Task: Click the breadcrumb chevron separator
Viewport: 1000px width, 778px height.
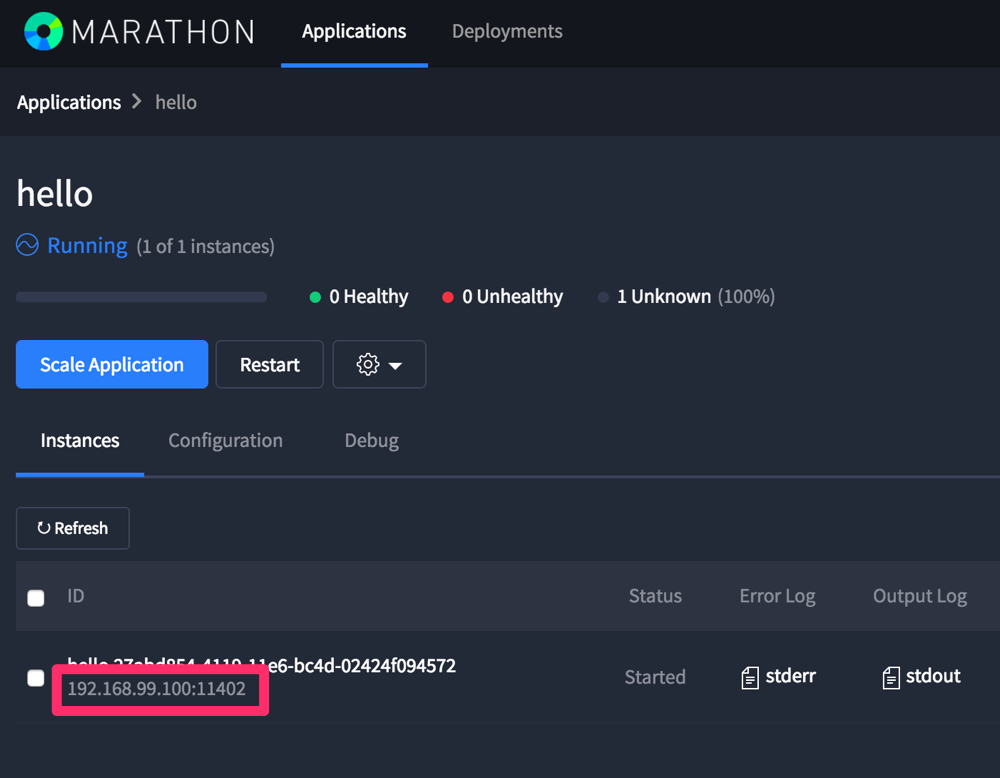Action: pyautogui.click(x=136, y=101)
